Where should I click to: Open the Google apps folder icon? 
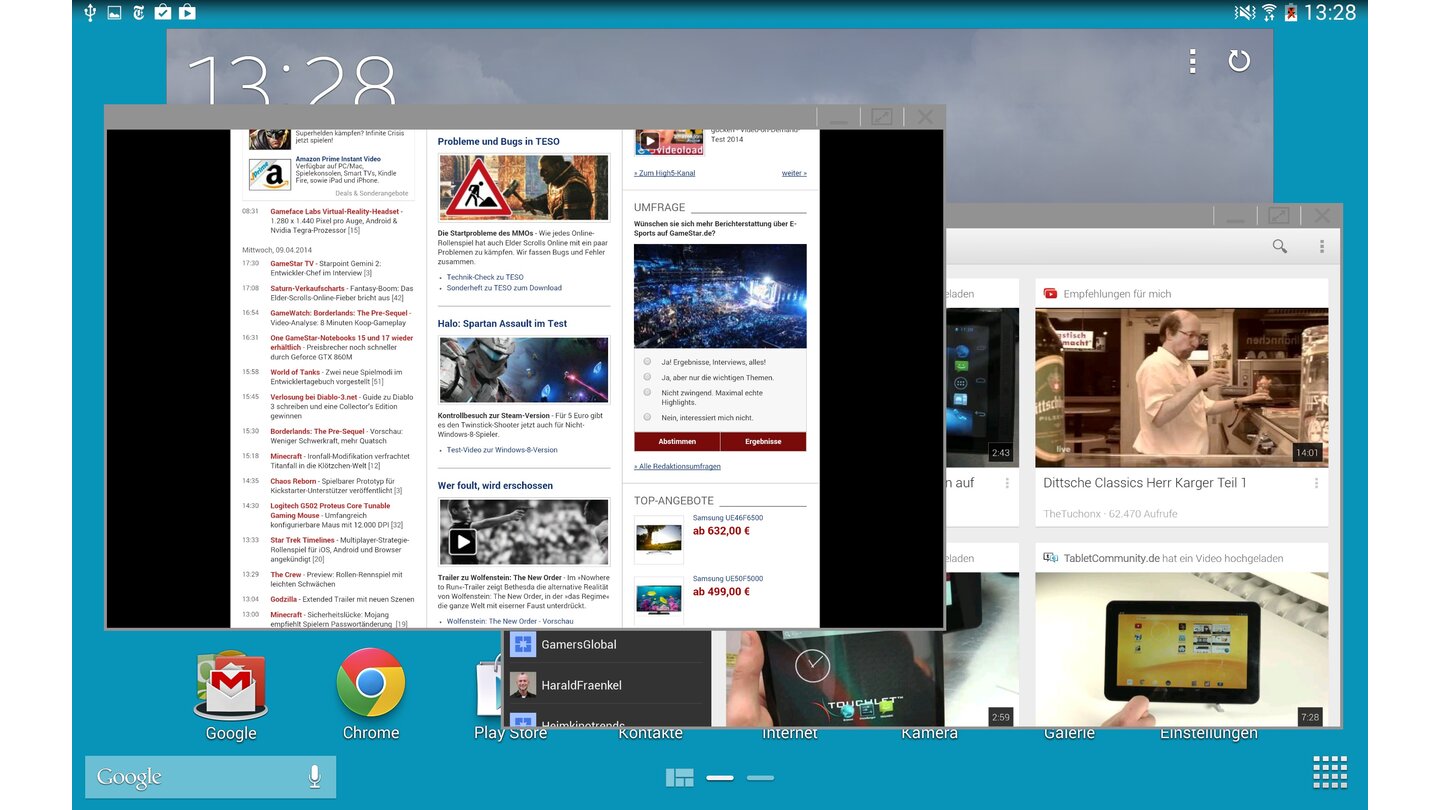(x=231, y=684)
